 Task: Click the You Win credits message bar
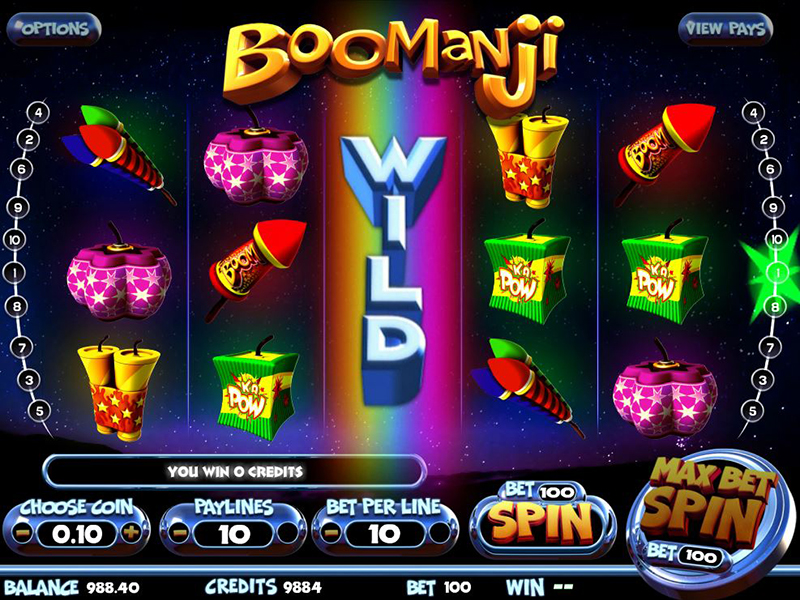tap(235, 471)
